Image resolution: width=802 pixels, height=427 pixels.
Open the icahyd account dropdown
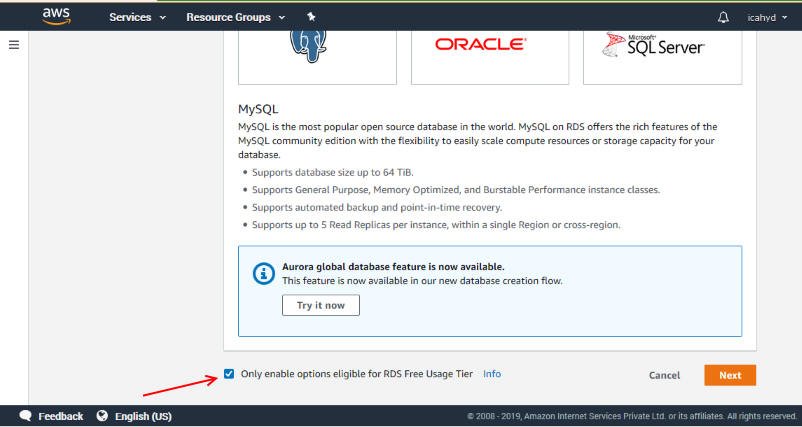pos(767,18)
